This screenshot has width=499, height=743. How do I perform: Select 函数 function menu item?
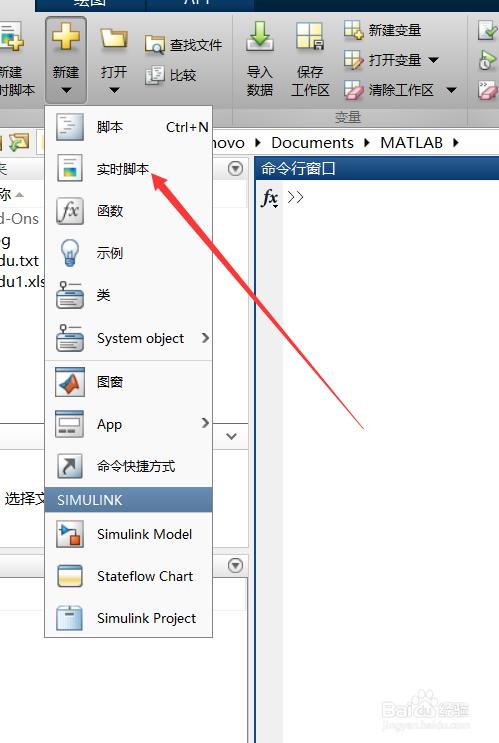[x=128, y=211]
